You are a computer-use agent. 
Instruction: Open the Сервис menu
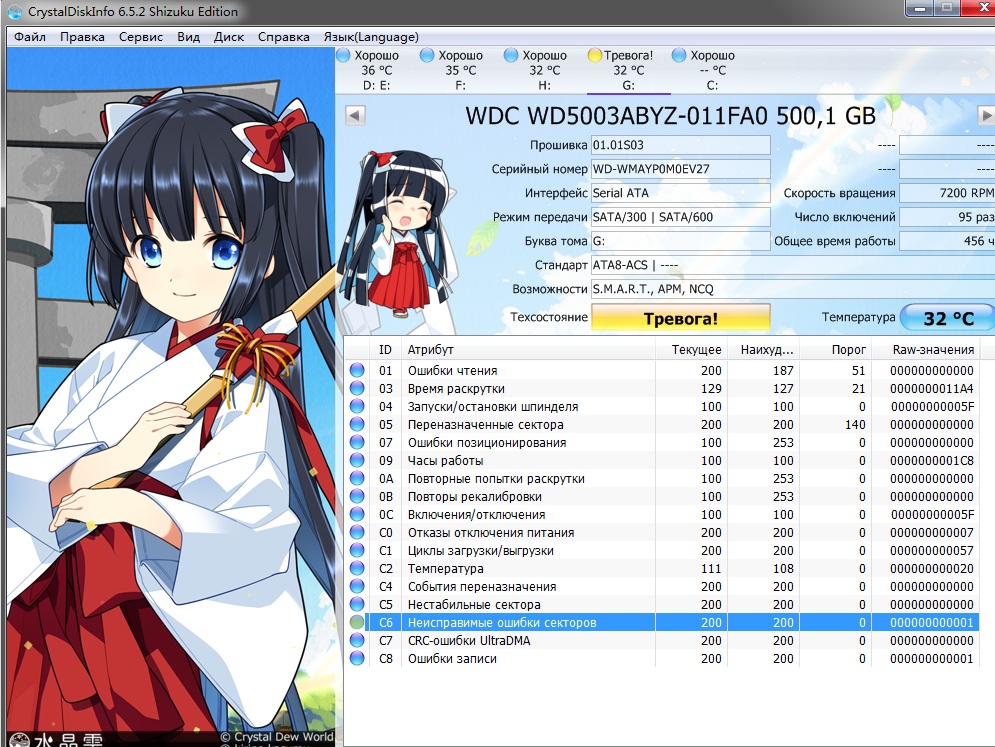141,37
